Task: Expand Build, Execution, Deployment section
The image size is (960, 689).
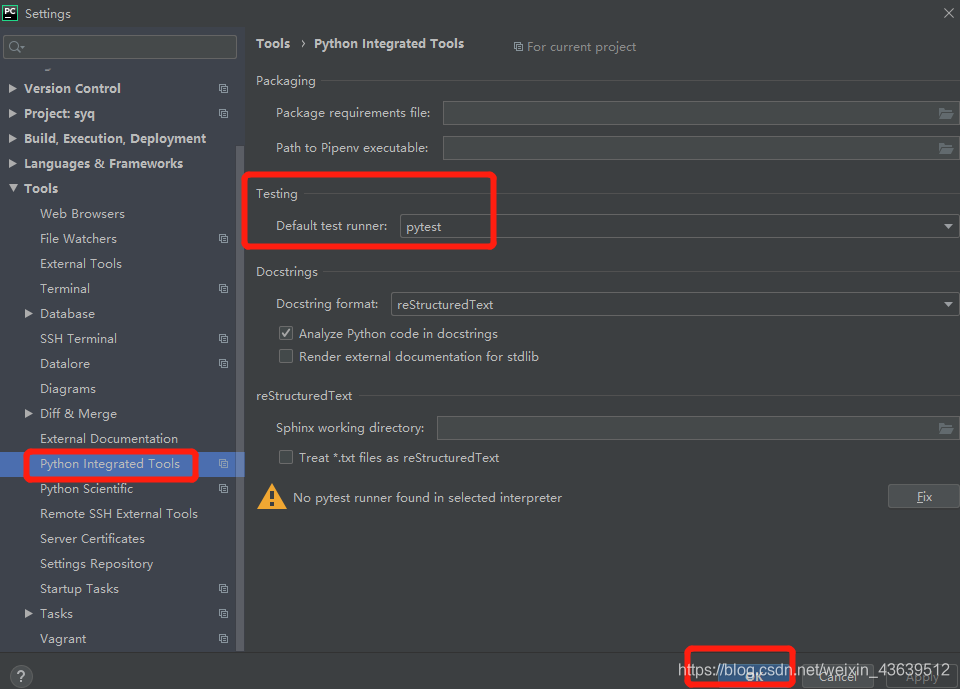Action: [x=13, y=138]
